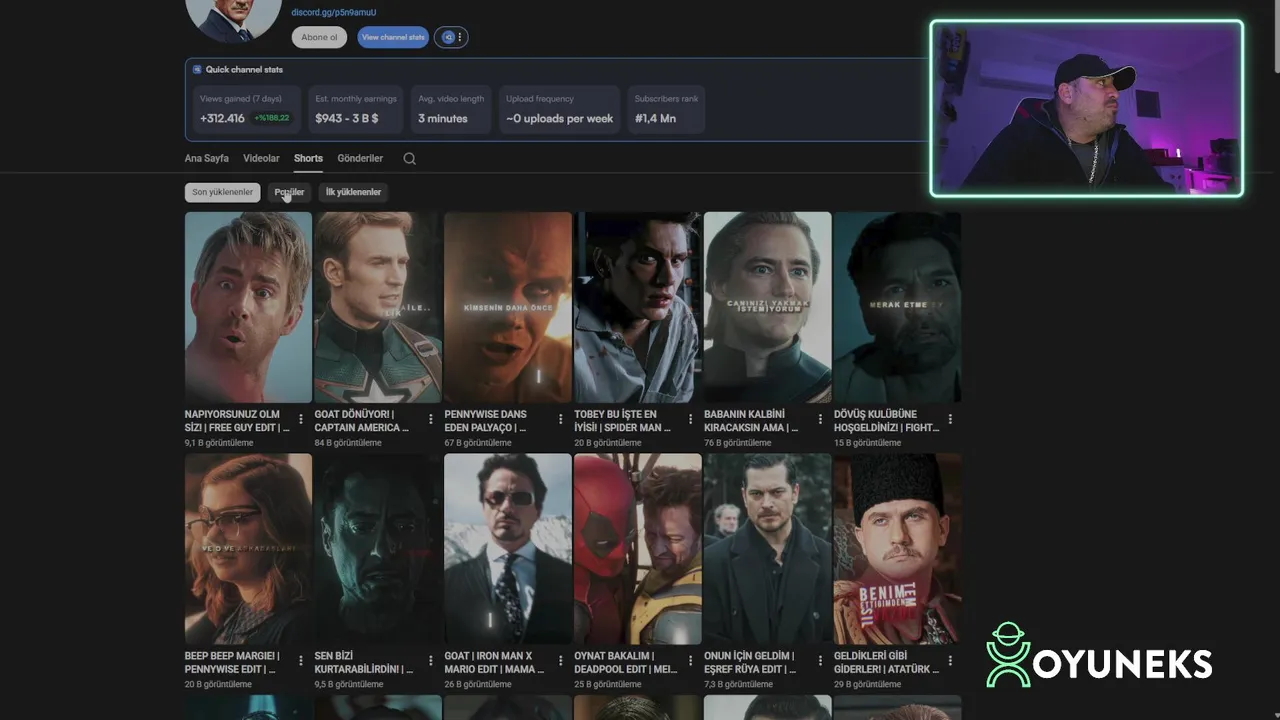
Task: Open options menu for GELDİKLERİ GİBİ GİDERLER short
Action: (950, 662)
